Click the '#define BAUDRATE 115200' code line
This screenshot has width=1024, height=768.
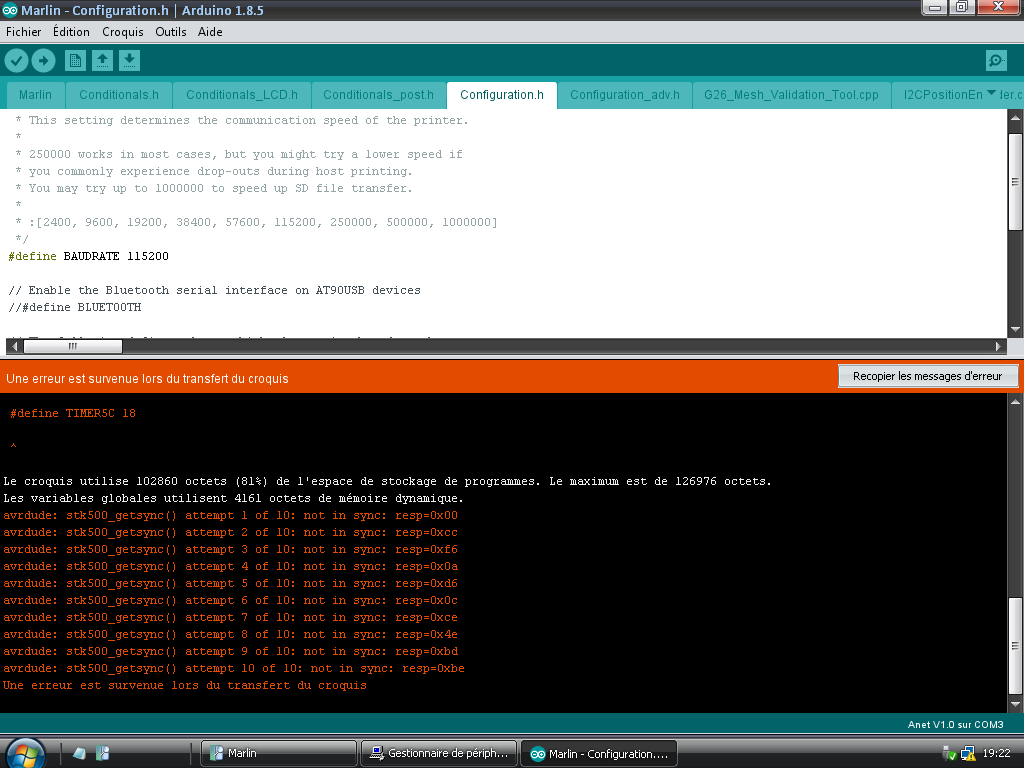tap(88, 256)
